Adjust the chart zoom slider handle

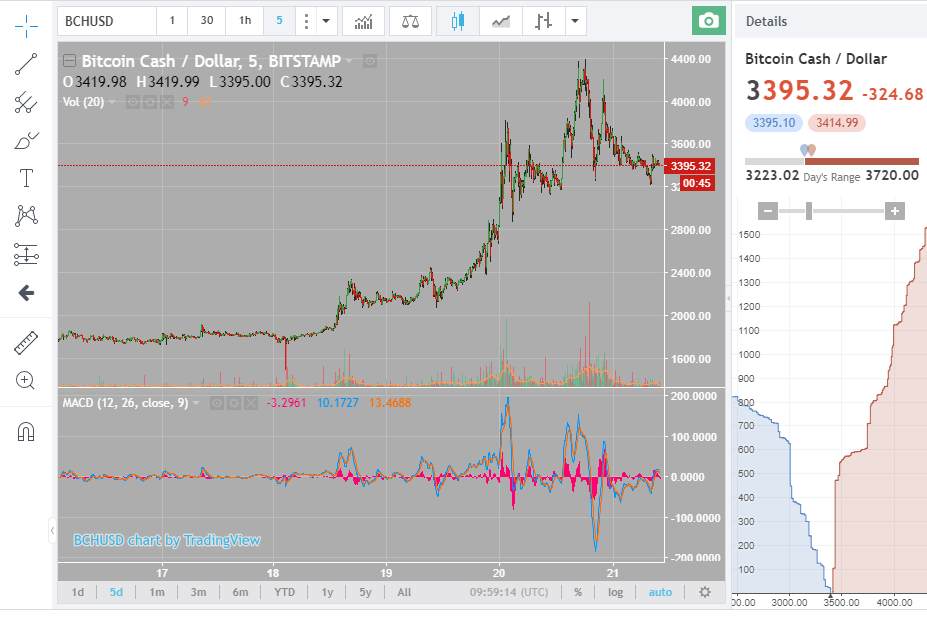pos(809,211)
